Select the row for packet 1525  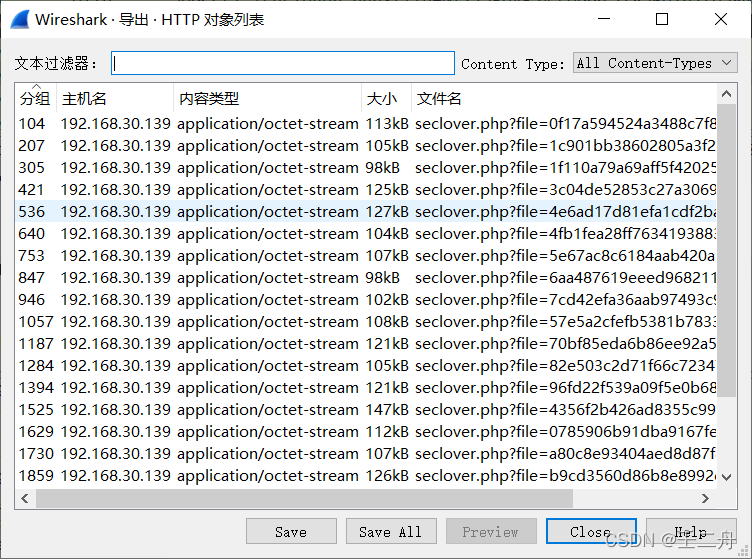(366, 410)
